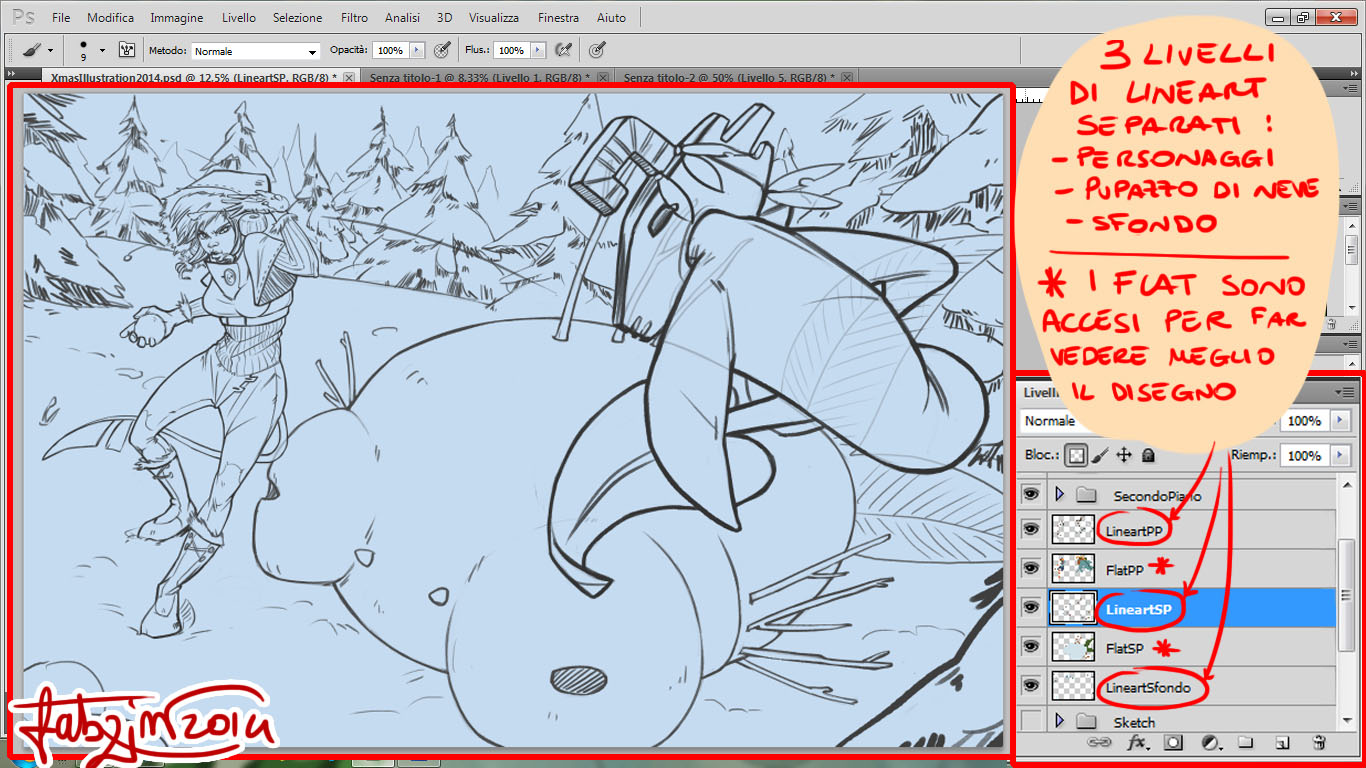The image size is (1366, 768).
Task: Show the Sketch group
Action: point(1031,720)
